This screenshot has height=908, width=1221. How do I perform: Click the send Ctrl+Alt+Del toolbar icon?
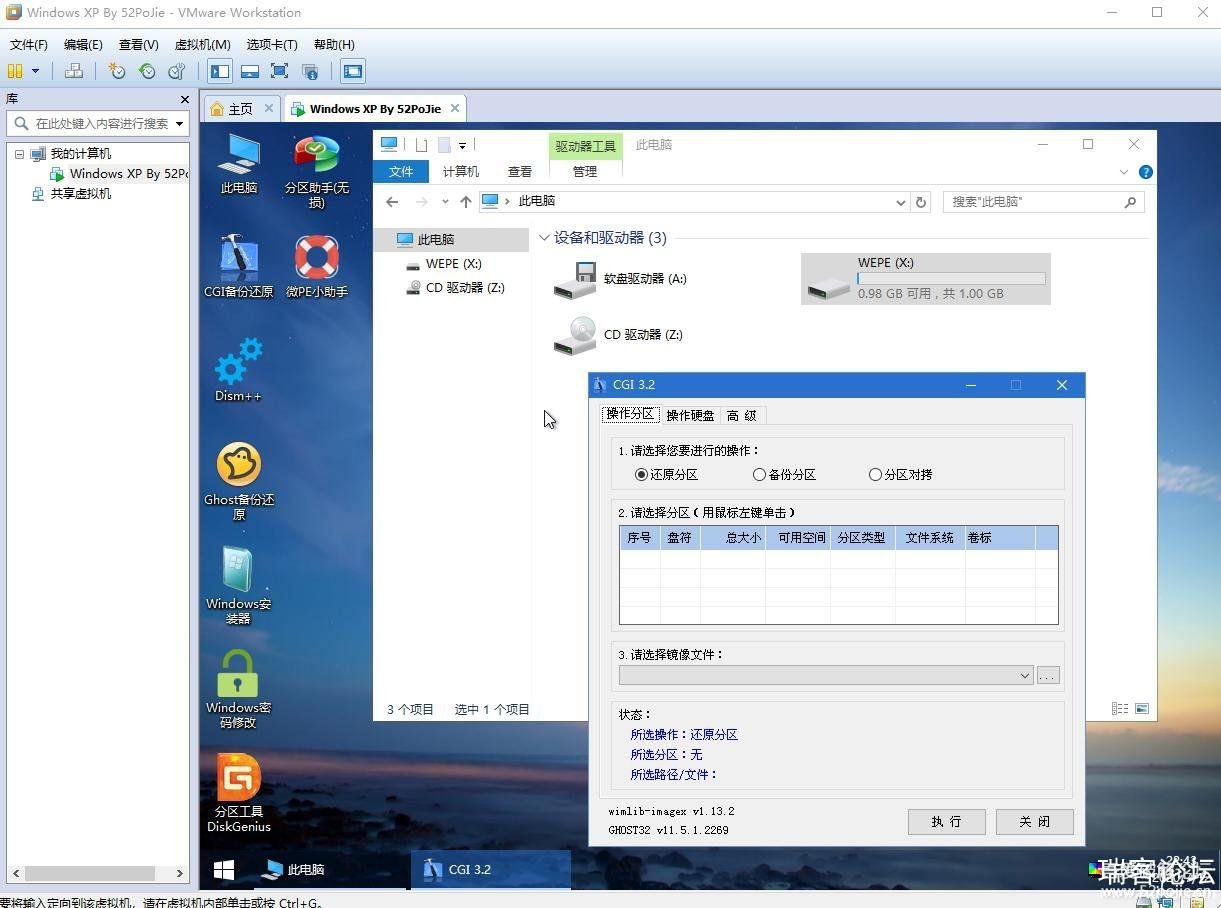[73, 71]
